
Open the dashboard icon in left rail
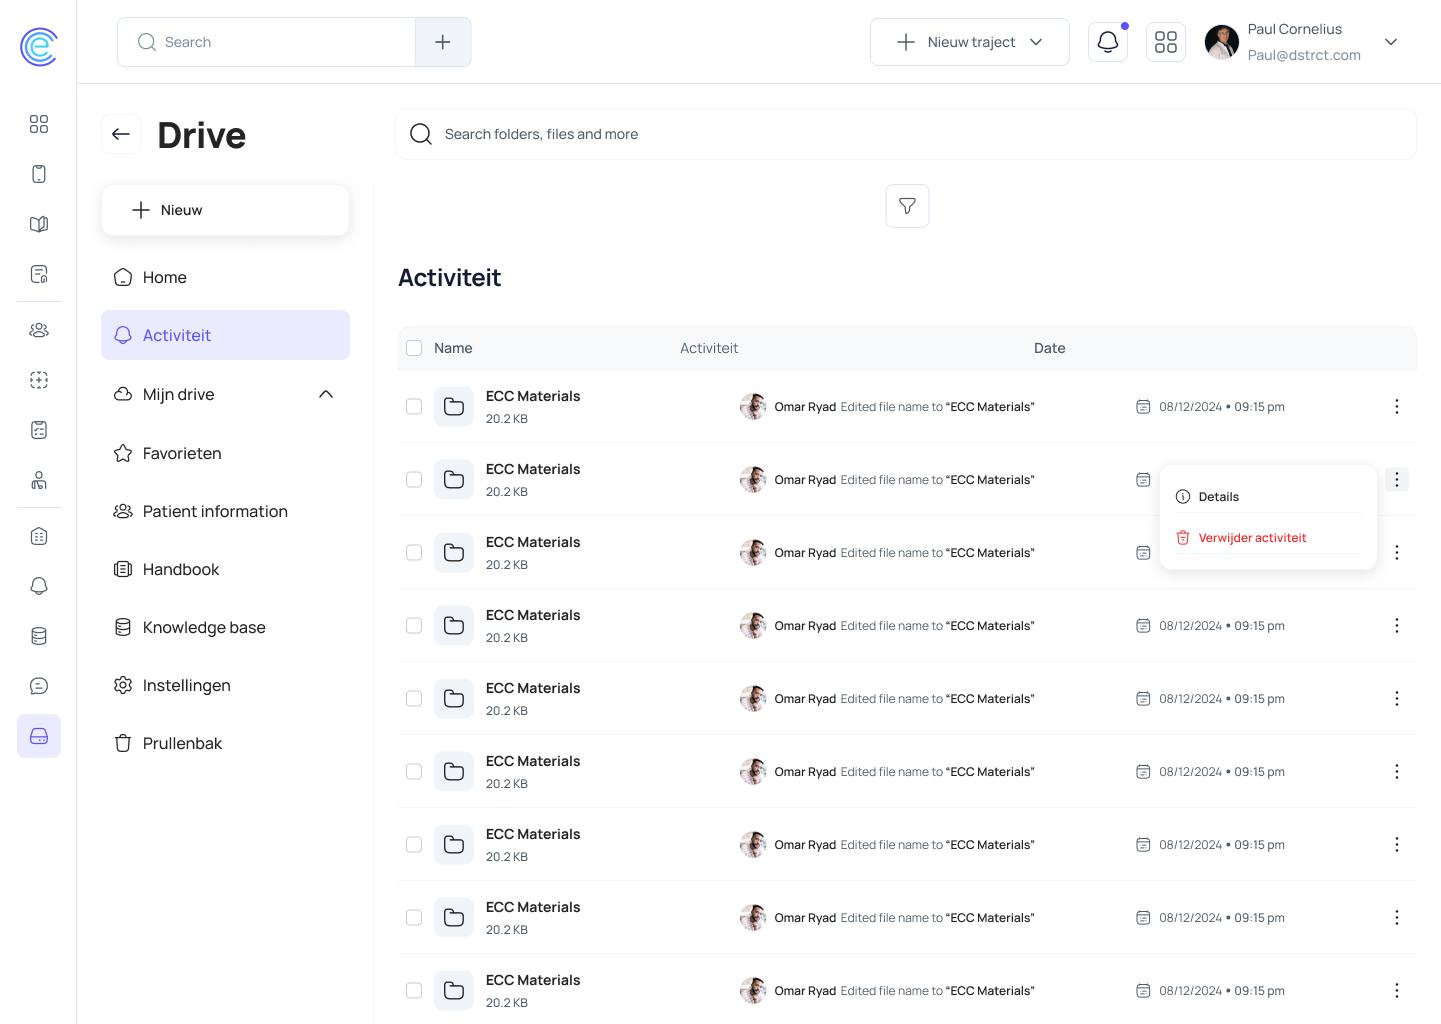(x=39, y=124)
